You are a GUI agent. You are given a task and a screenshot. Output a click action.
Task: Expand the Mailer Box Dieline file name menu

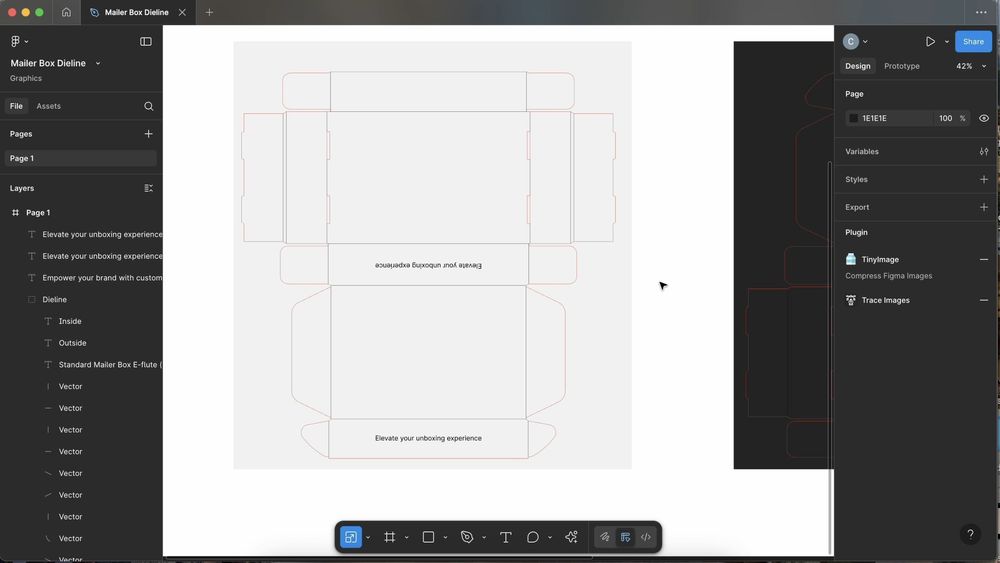[x=97, y=63]
